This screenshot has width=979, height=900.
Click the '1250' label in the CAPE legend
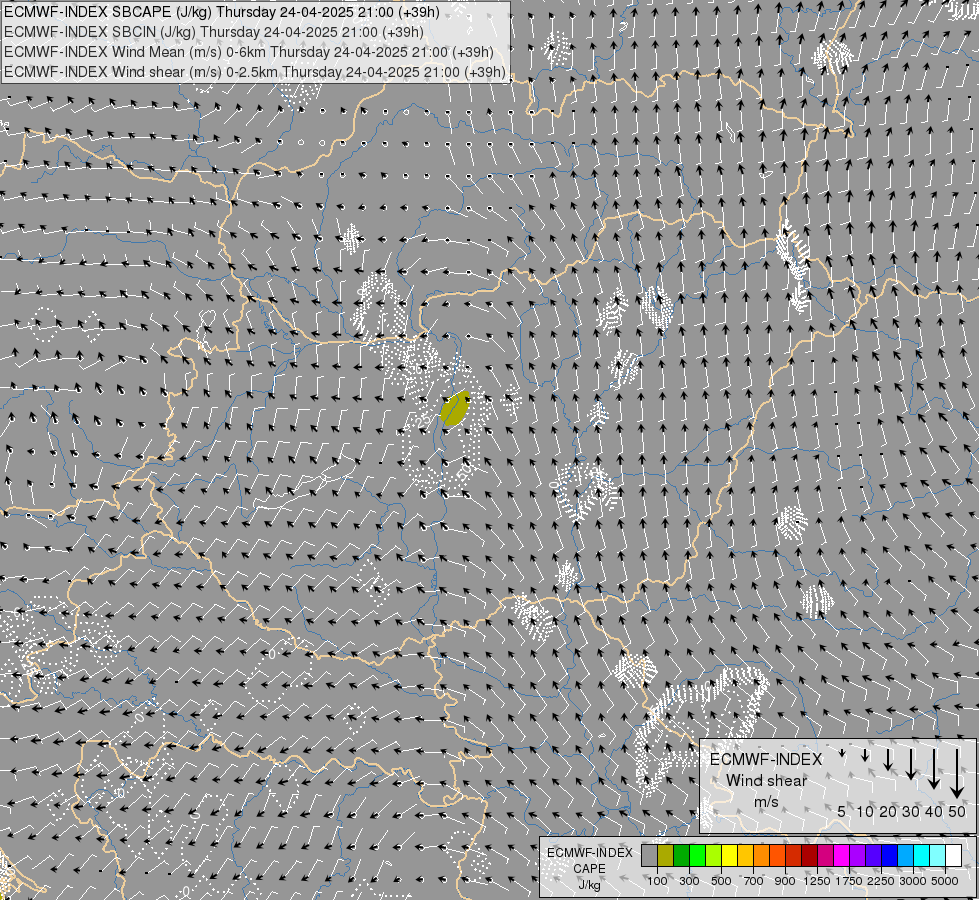click(817, 881)
